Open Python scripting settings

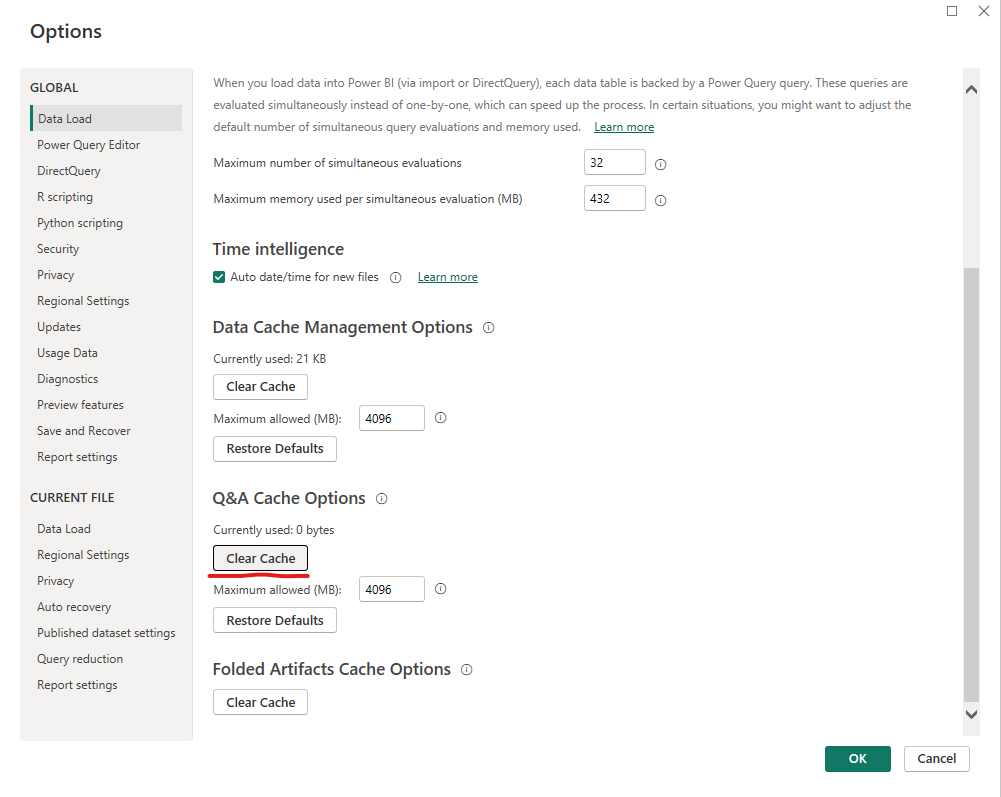pyautogui.click(x=80, y=223)
